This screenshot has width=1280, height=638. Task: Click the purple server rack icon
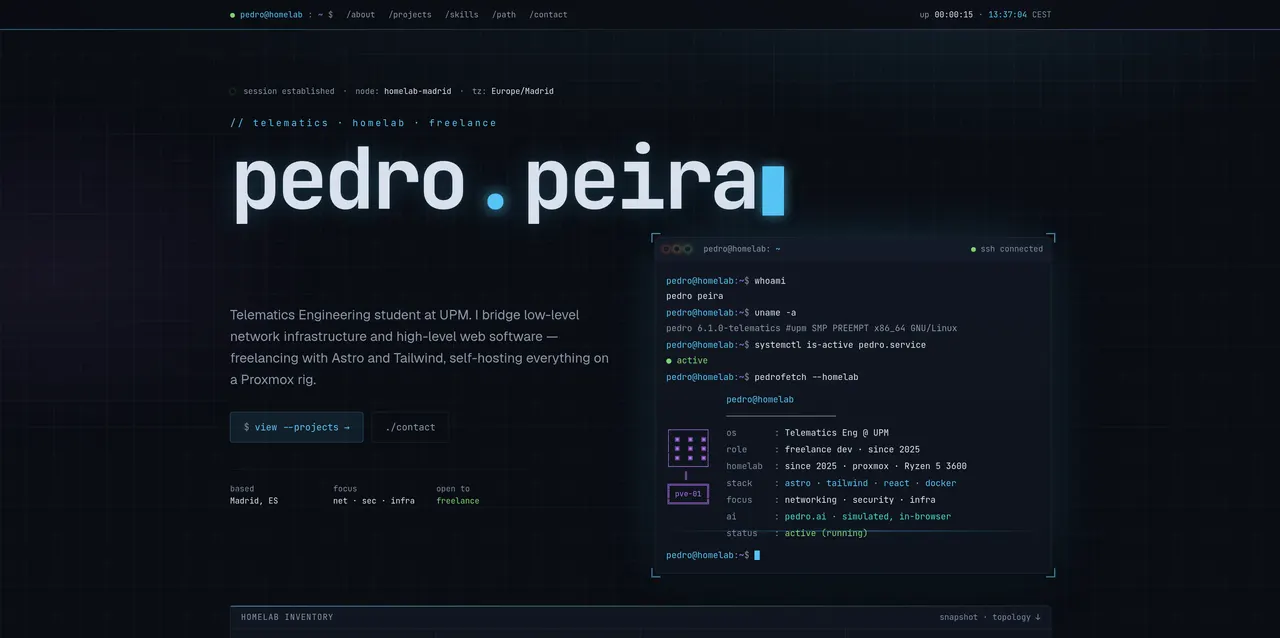pos(688,448)
